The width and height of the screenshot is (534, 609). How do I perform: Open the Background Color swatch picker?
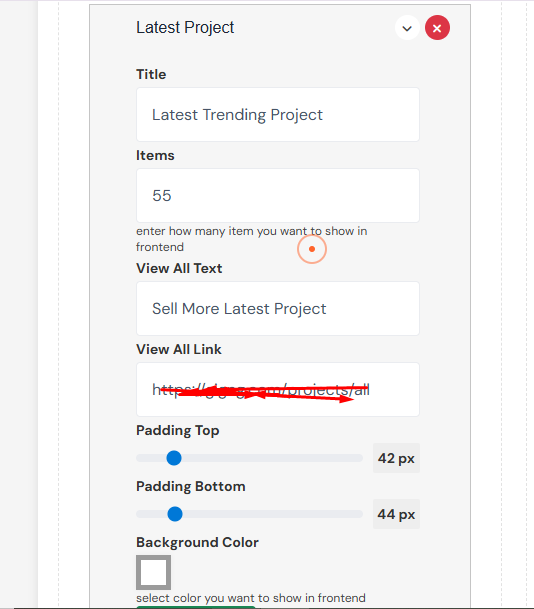(153, 572)
